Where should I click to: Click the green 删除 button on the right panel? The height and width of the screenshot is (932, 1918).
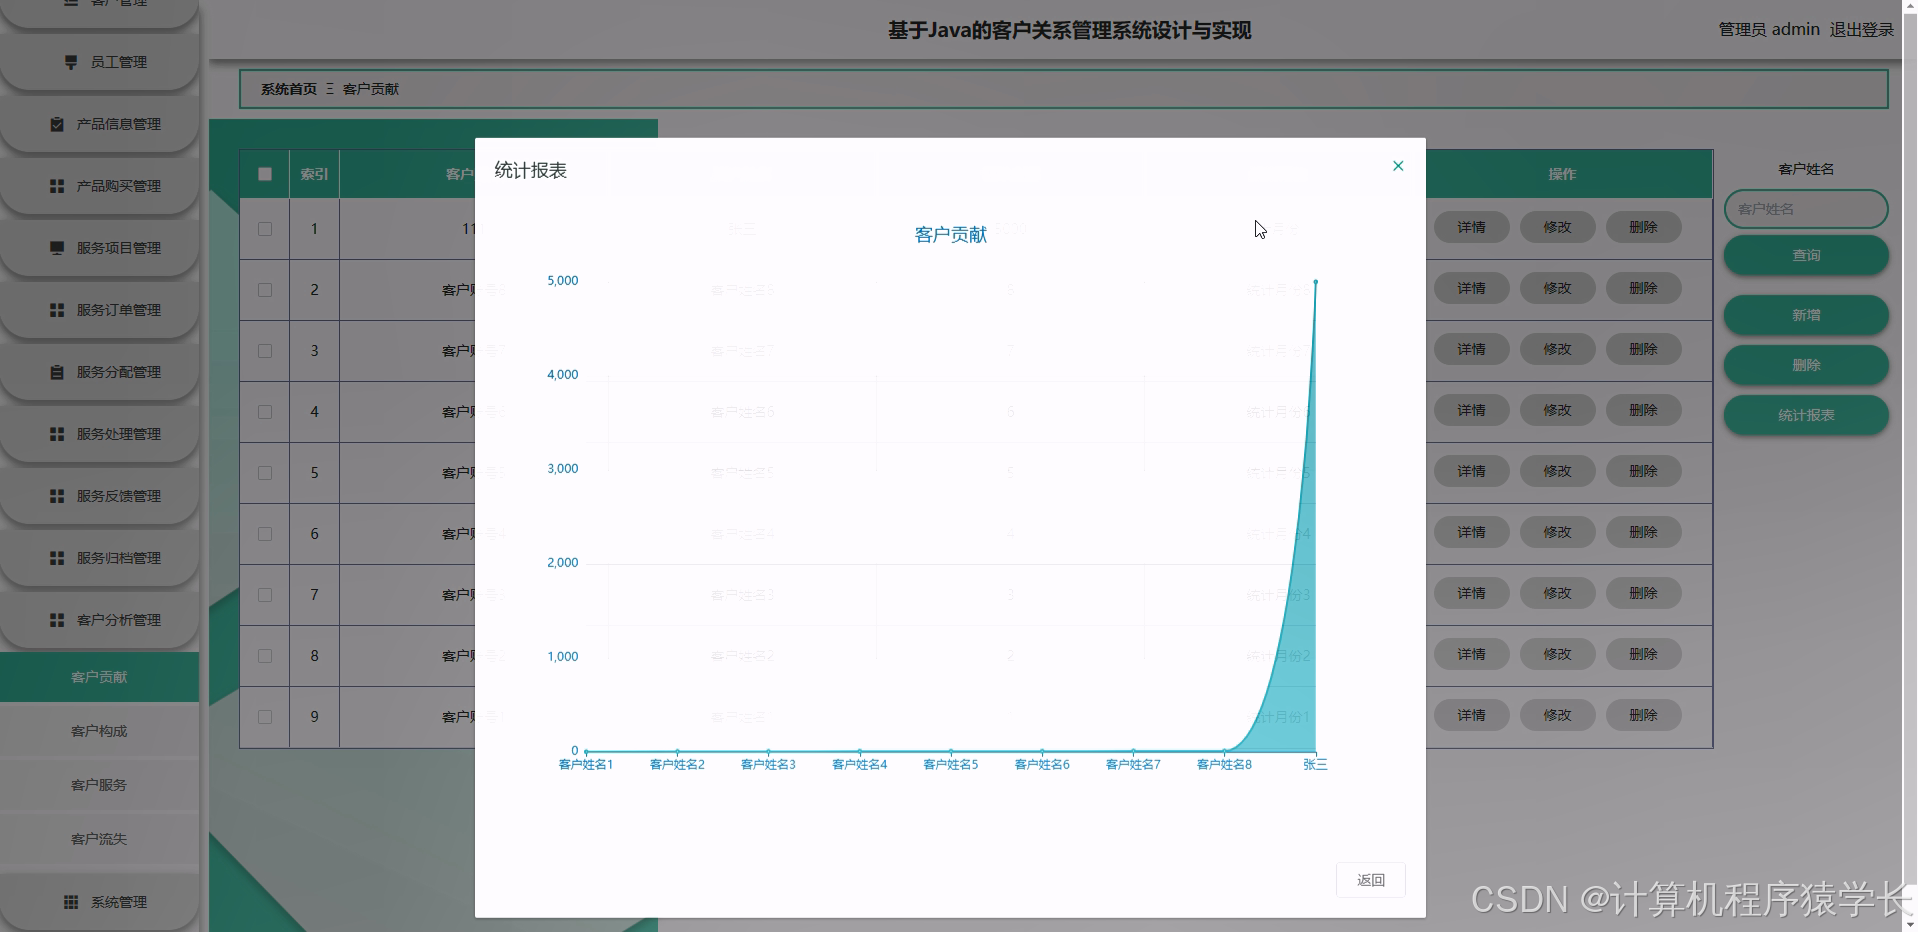(x=1806, y=365)
